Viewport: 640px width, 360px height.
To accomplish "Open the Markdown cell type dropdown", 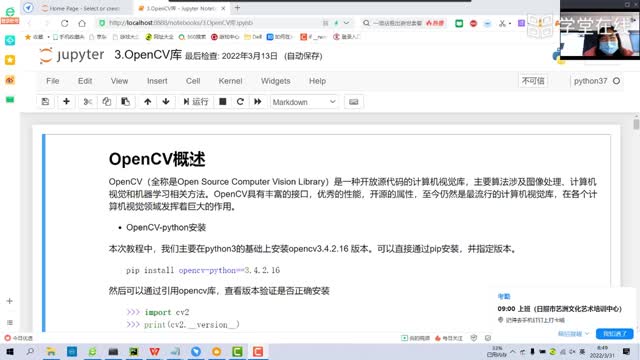I will pos(304,102).
